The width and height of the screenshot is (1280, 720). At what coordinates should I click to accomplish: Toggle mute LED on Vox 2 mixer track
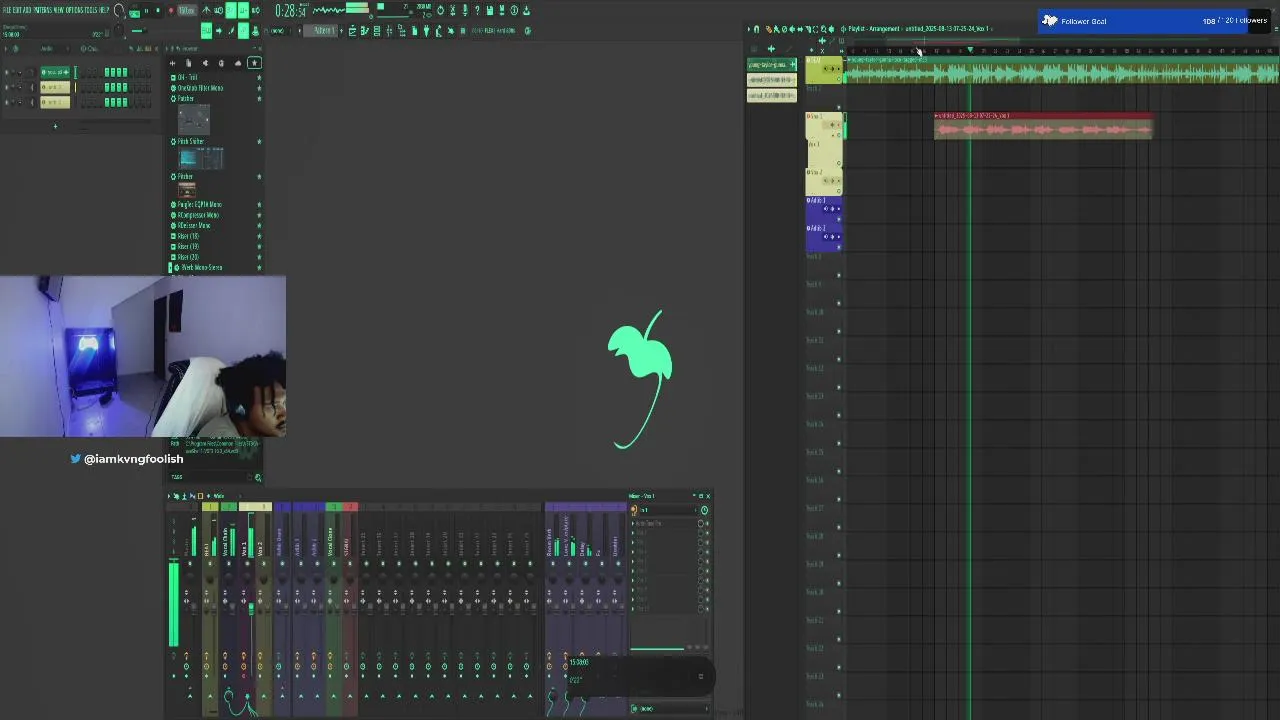point(263,563)
